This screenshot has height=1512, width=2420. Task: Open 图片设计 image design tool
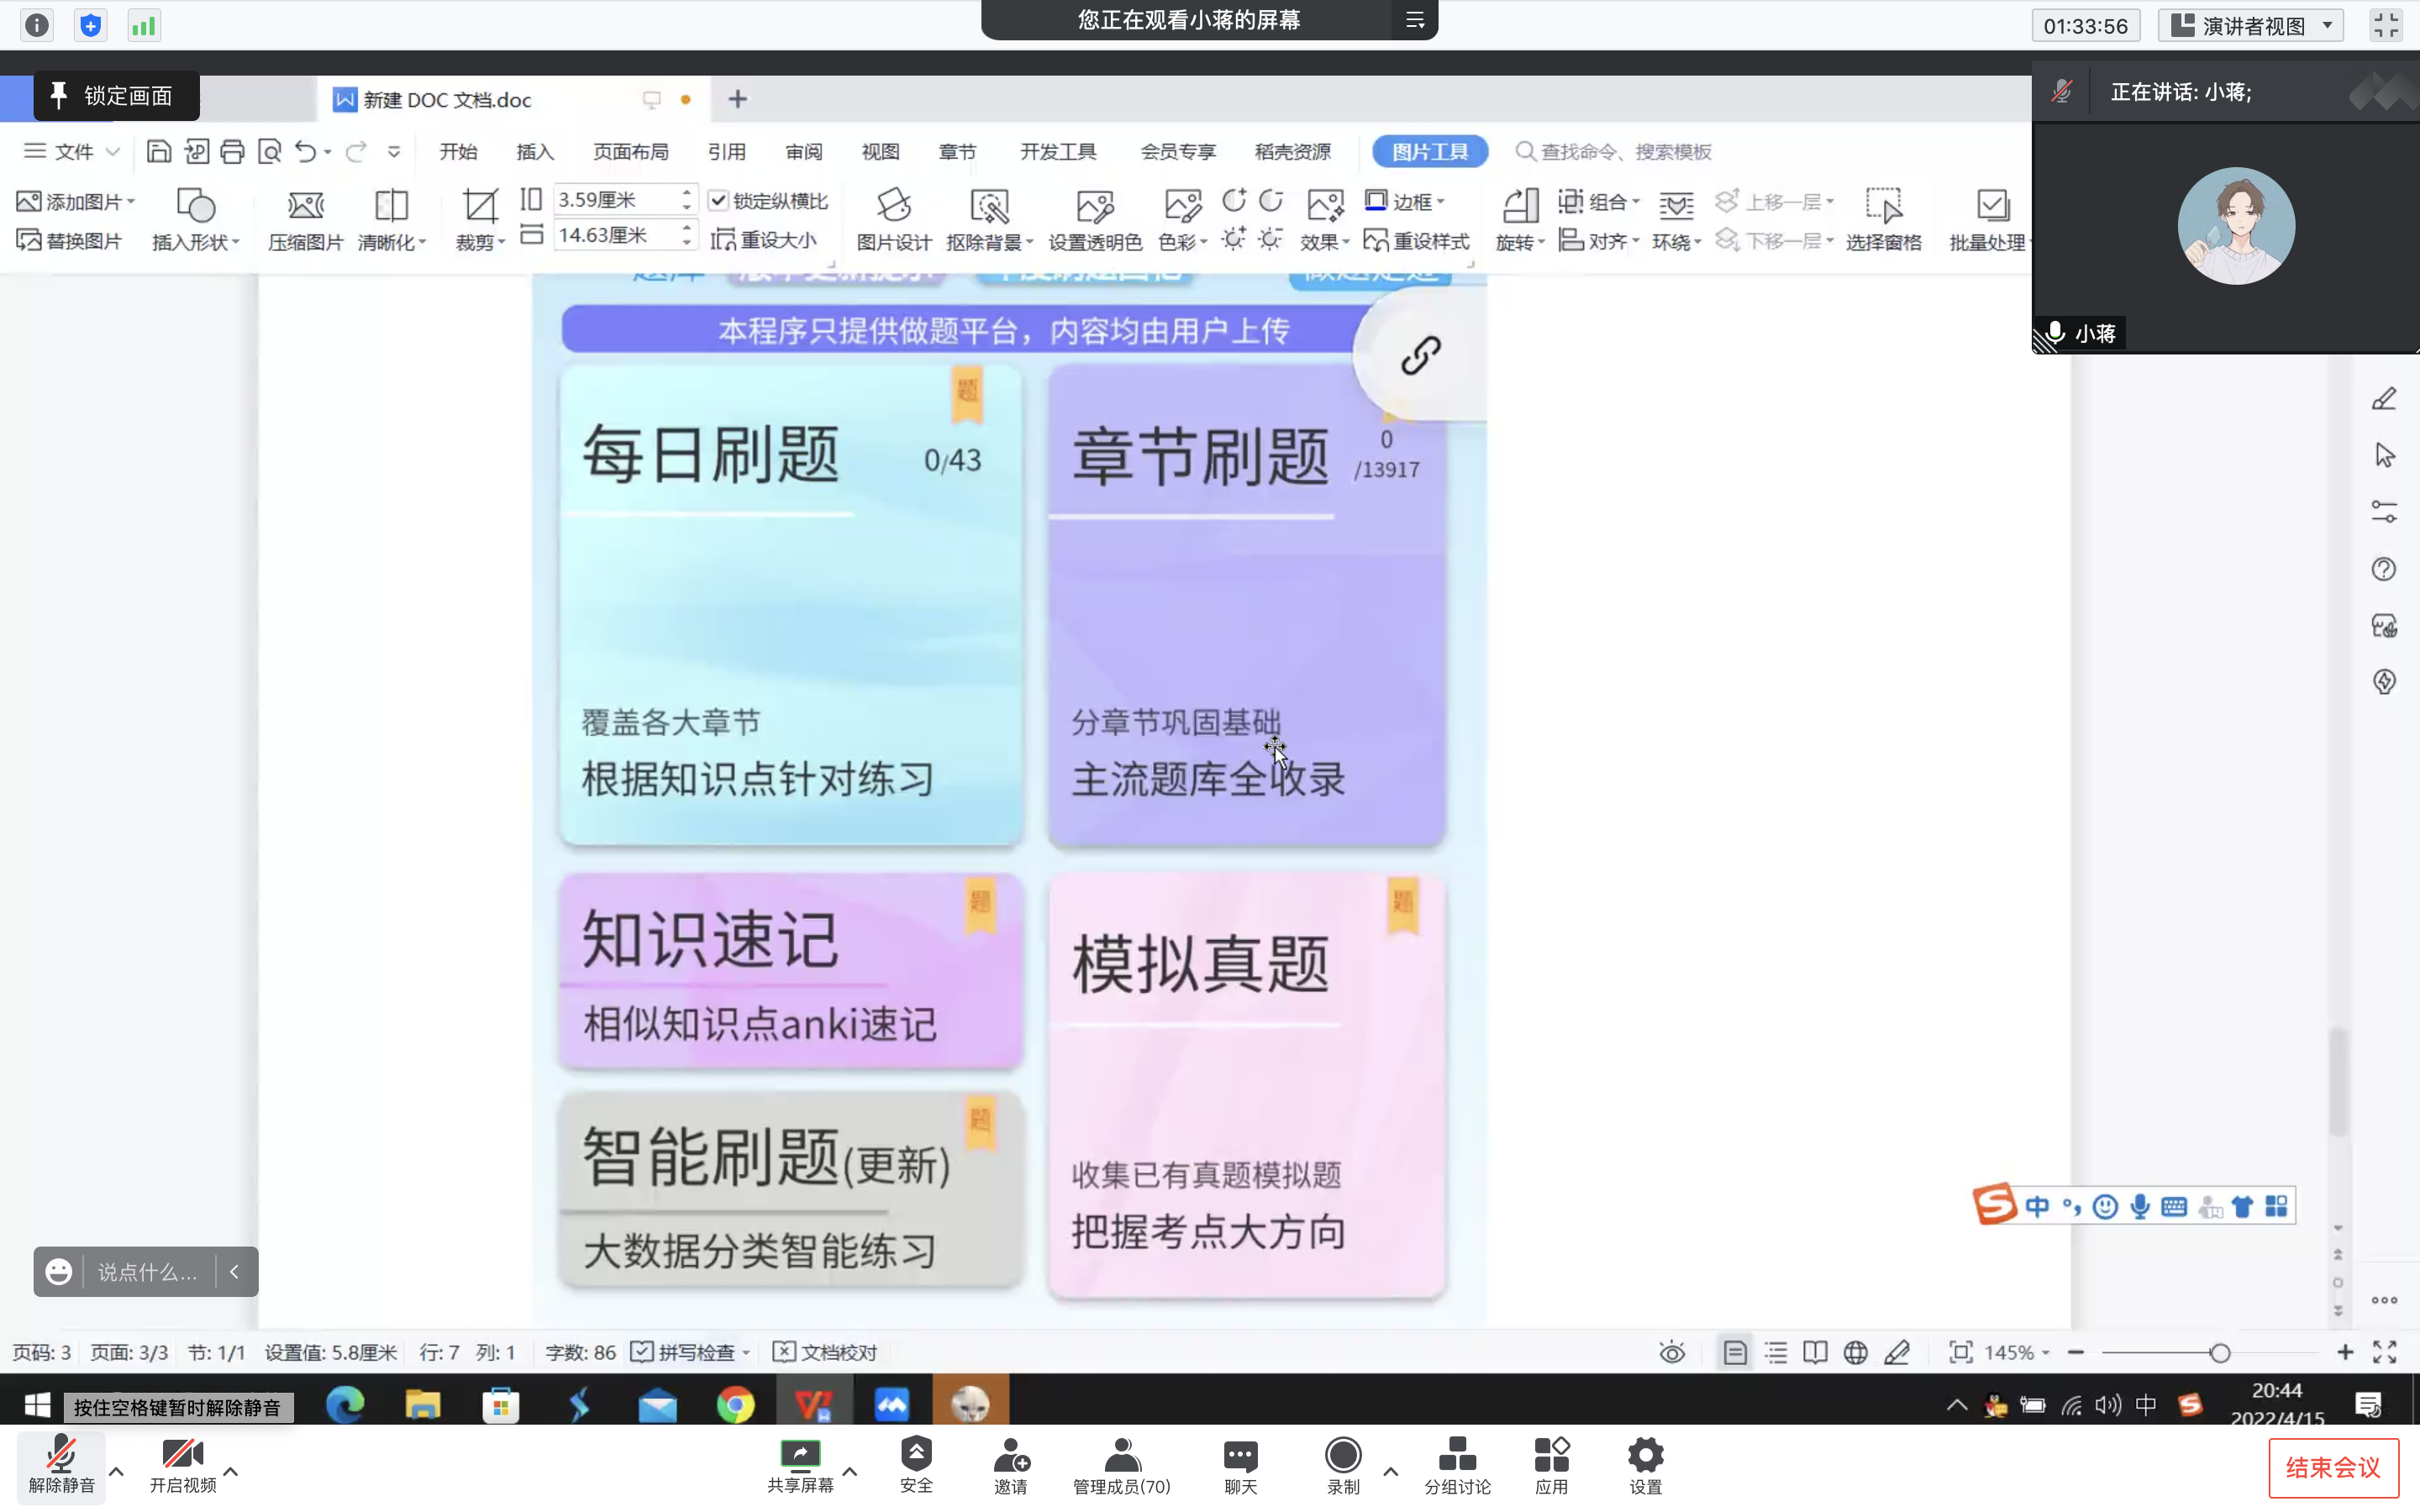[x=893, y=206]
